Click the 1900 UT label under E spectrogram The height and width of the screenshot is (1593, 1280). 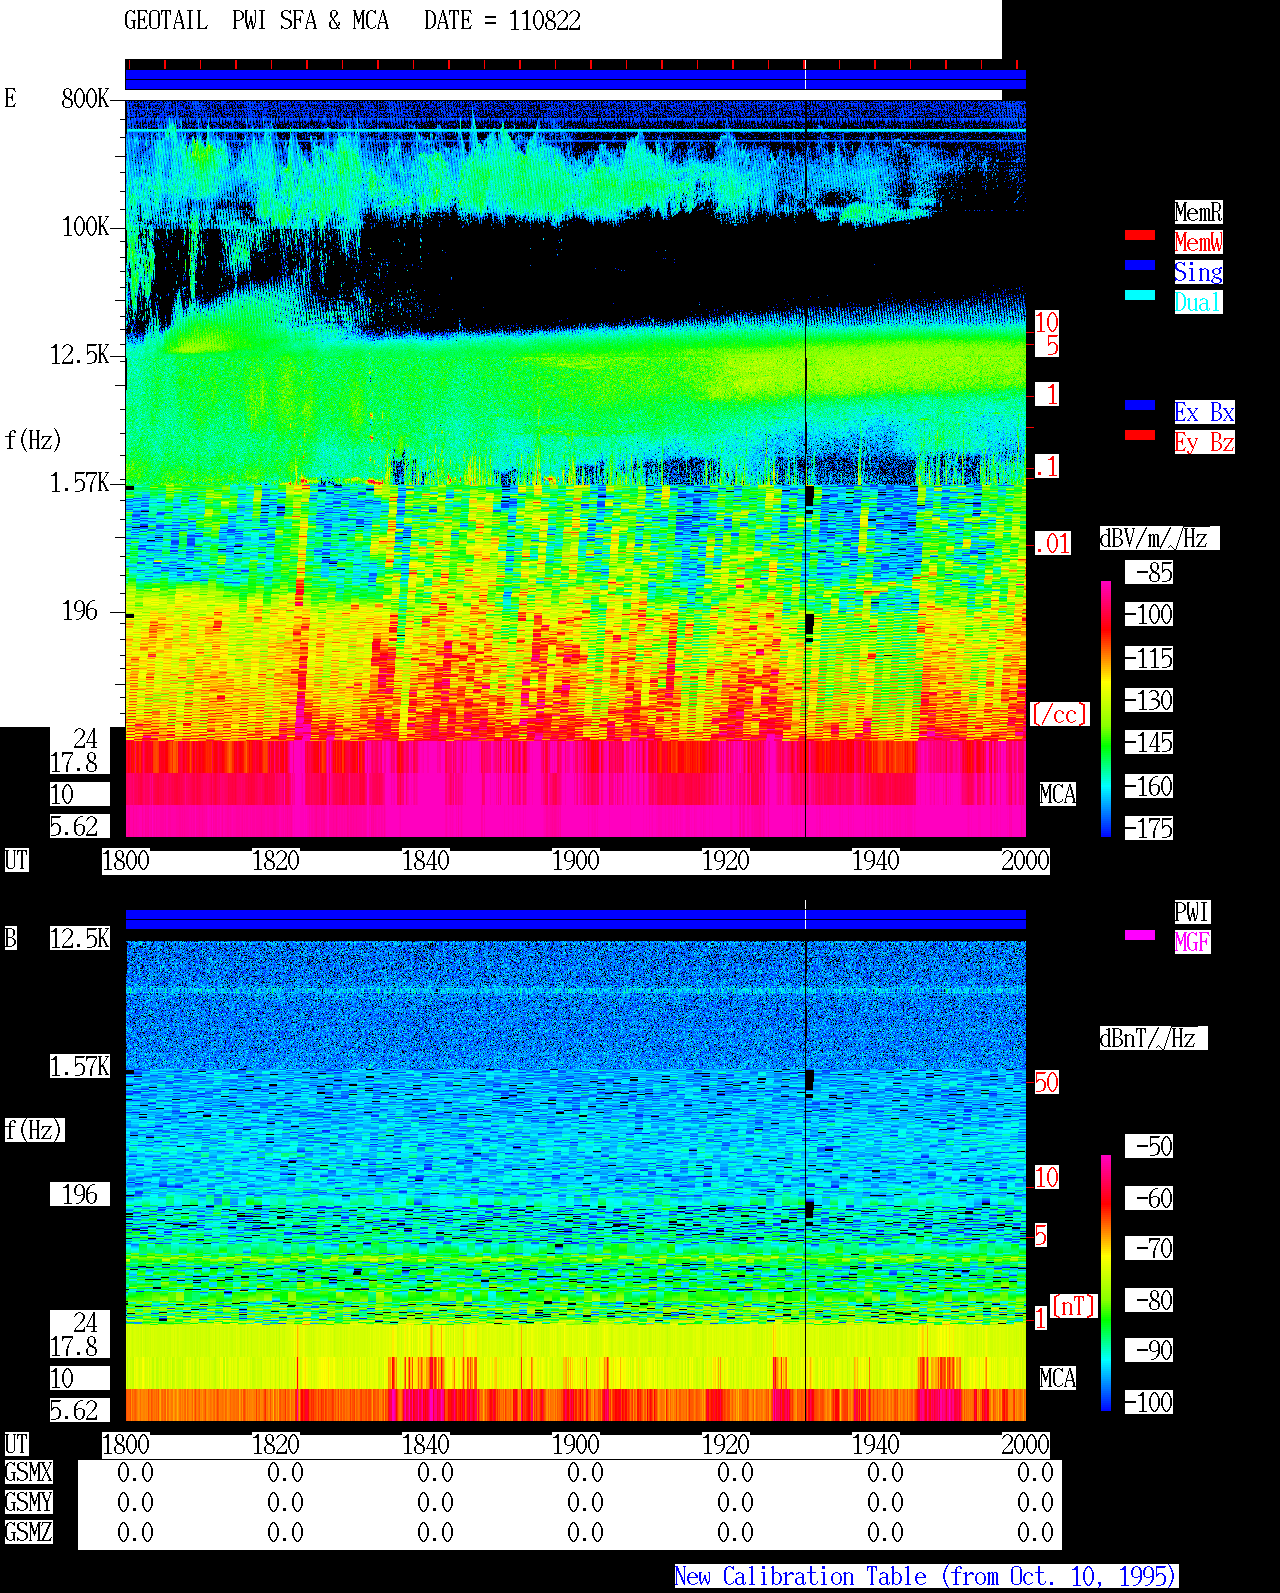click(575, 861)
